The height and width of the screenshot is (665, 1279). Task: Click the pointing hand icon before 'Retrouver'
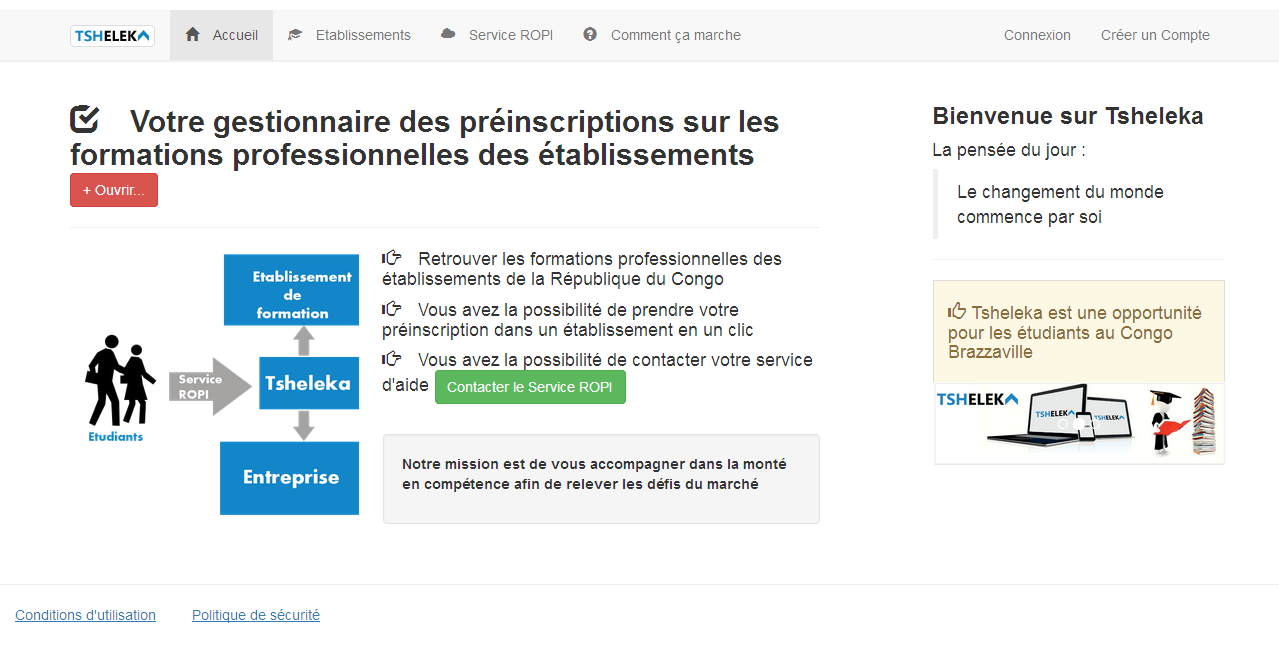[x=392, y=258]
